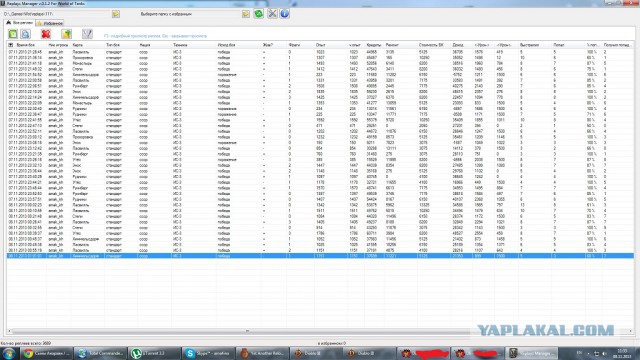Open the replays folder browse icon
640x360 pixels.
point(116,14)
